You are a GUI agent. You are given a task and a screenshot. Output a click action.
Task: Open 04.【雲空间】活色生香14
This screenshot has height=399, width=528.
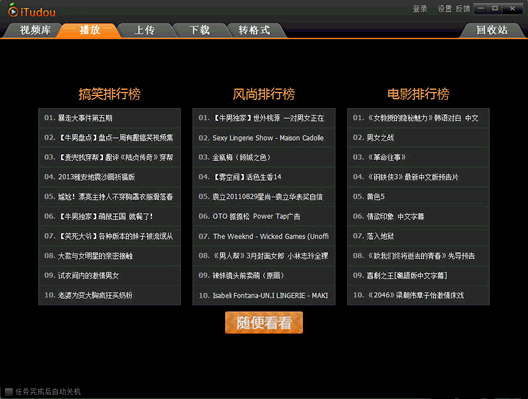point(264,177)
